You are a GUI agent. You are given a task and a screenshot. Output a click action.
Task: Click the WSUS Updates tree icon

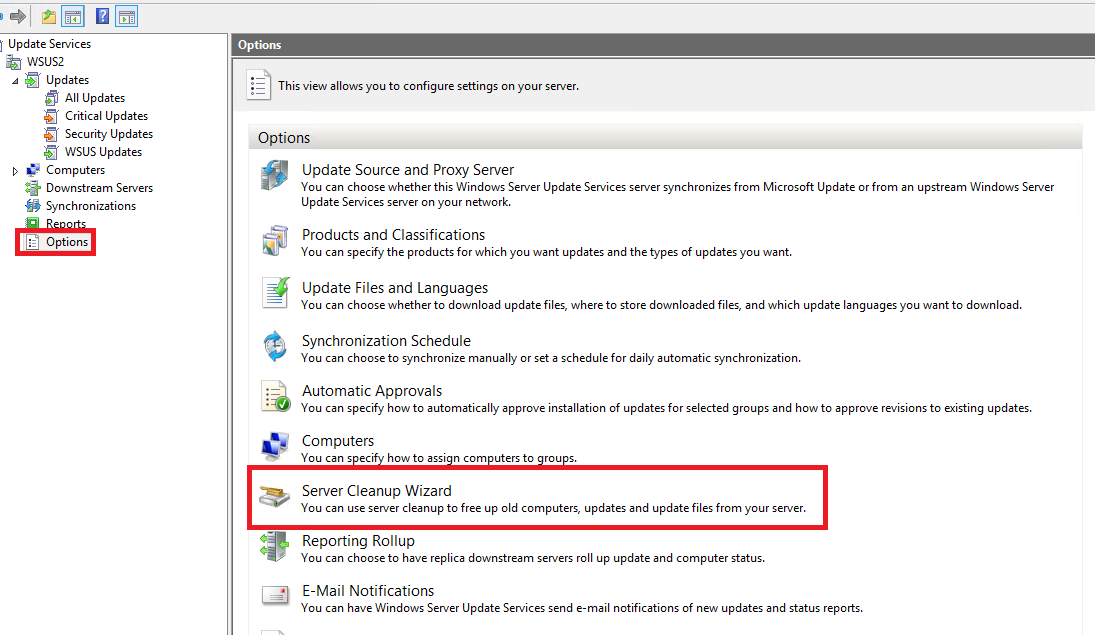(51, 152)
